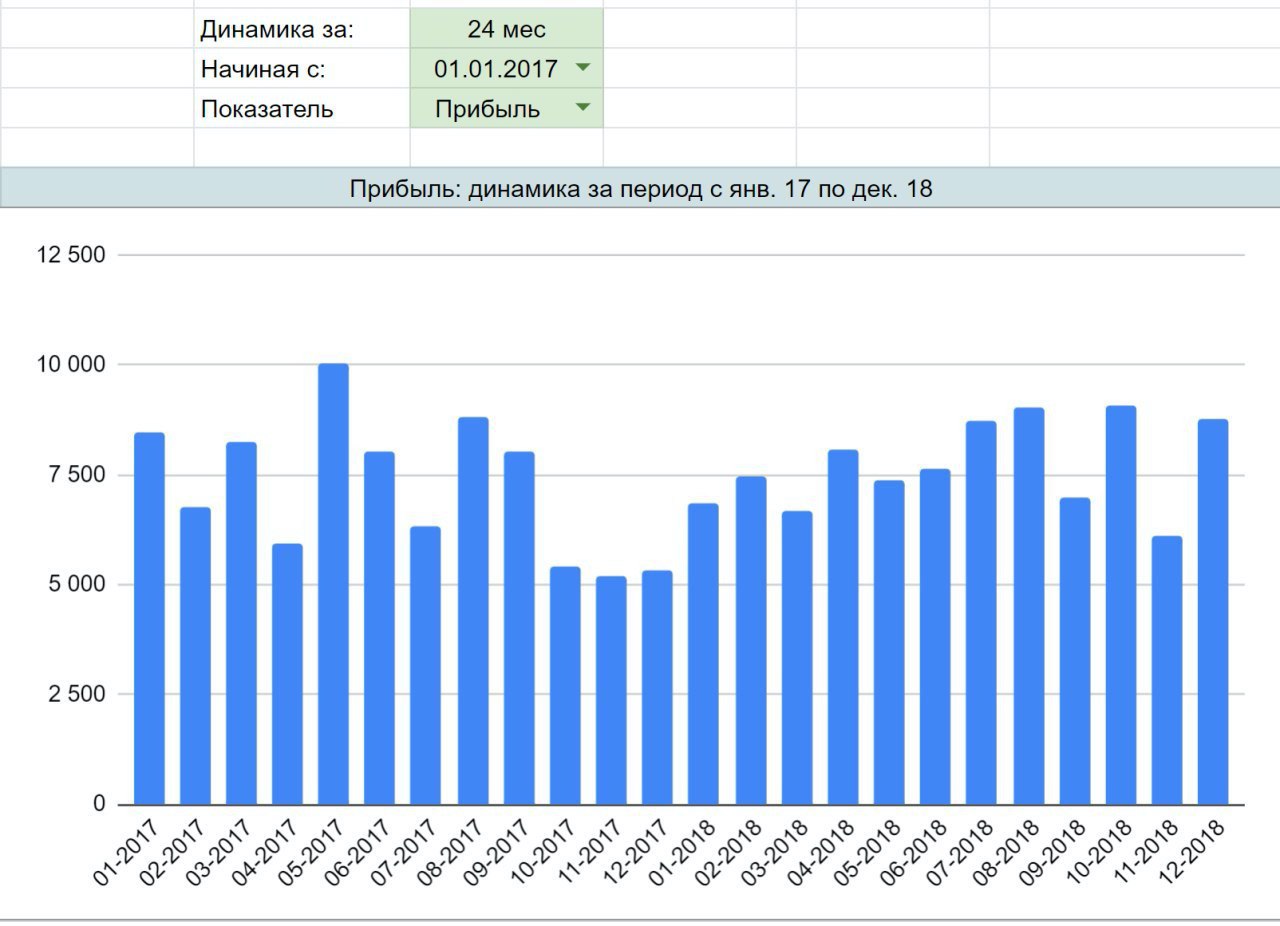Select the 'Показатель' label cell
Viewport: 1280px width, 926px height.
tap(302, 109)
